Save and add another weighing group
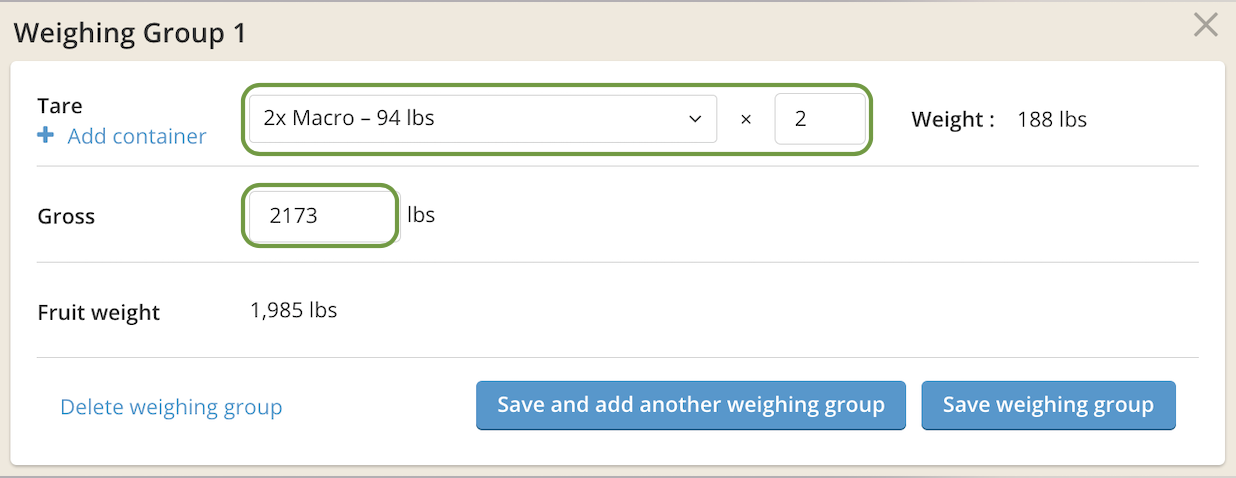 click(691, 405)
